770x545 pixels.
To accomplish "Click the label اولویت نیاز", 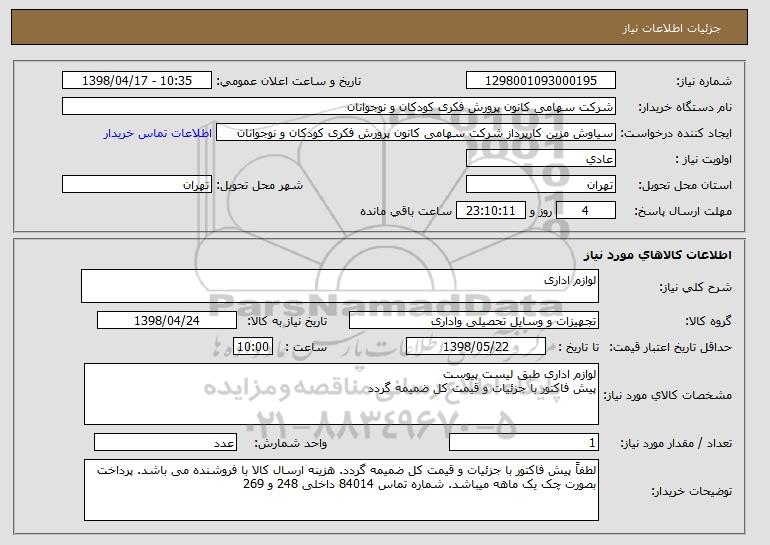I will [703, 160].
